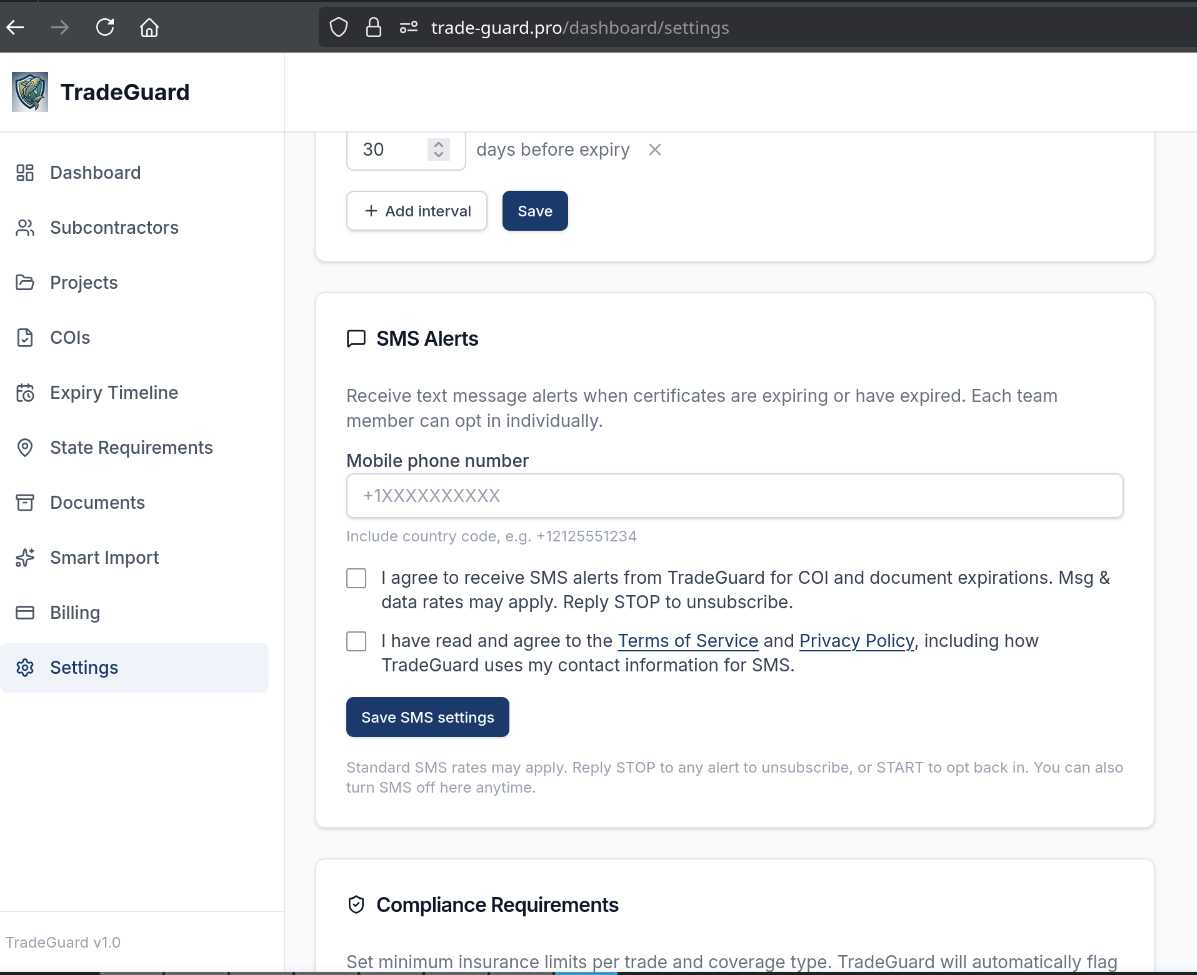Image resolution: width=1197 pixels, height=975 pixels.
Task: Open the shield tracking protection icon
Action: click(338, 27)
